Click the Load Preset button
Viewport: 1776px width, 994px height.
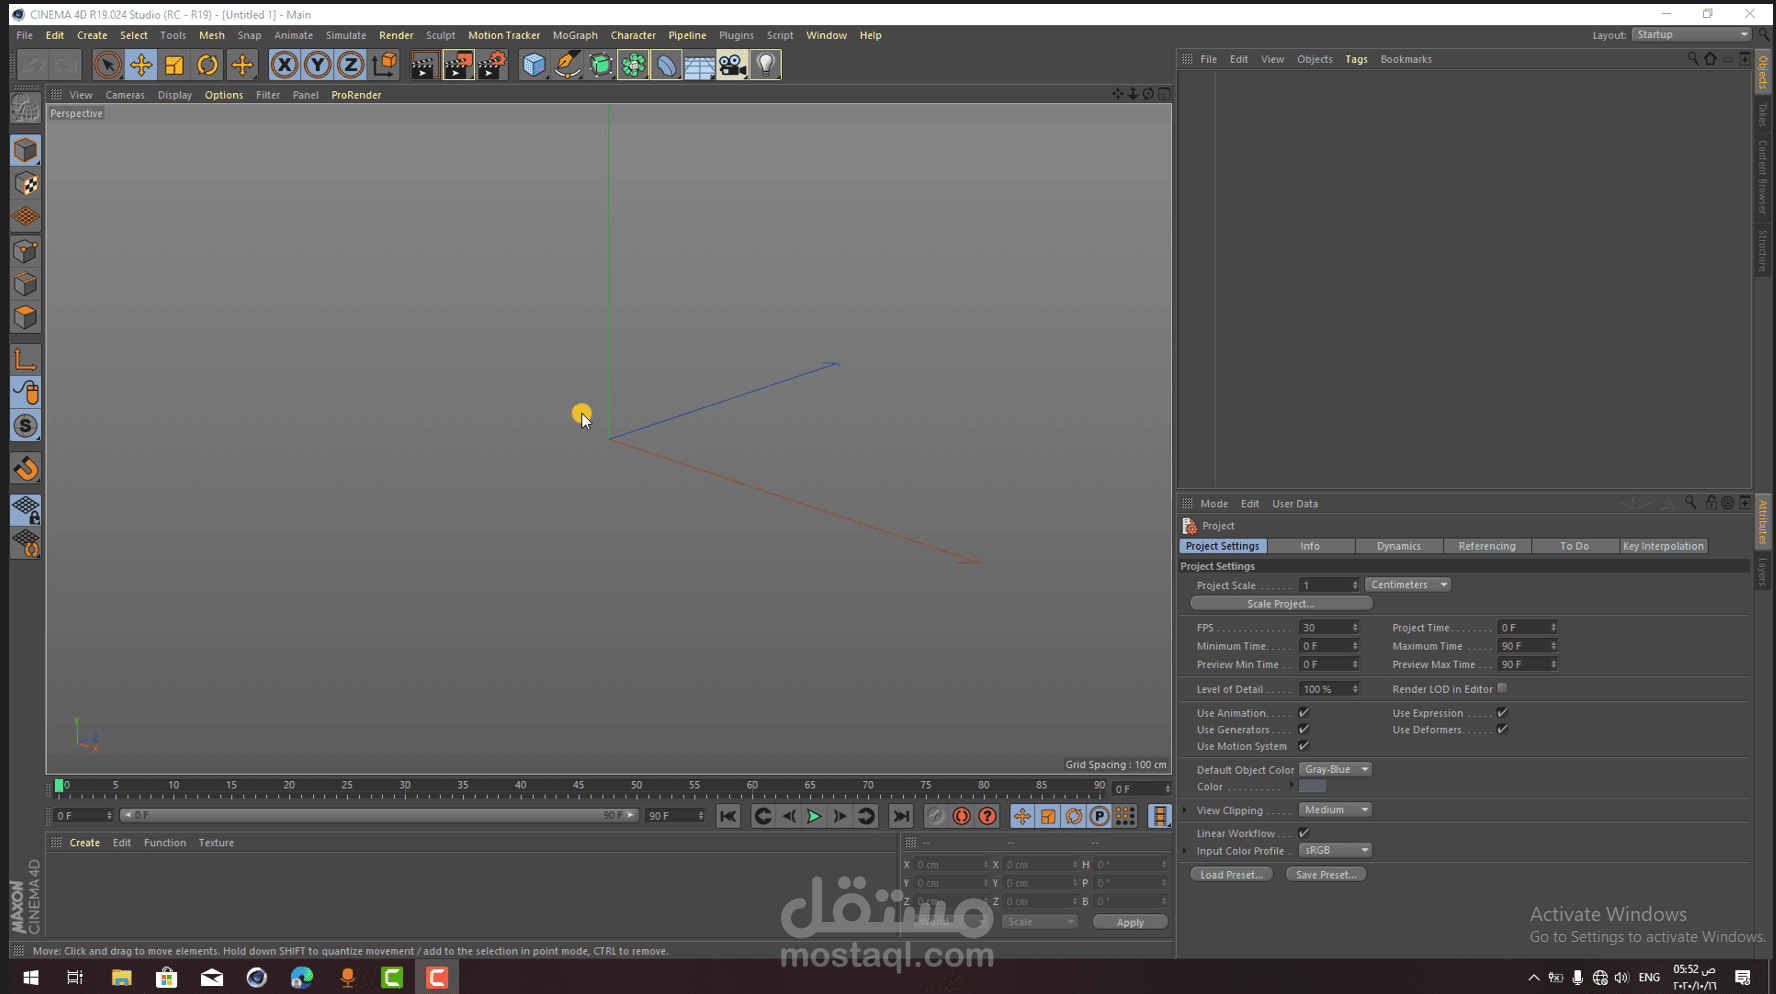pyautogui.click(x=1231, y=874)
